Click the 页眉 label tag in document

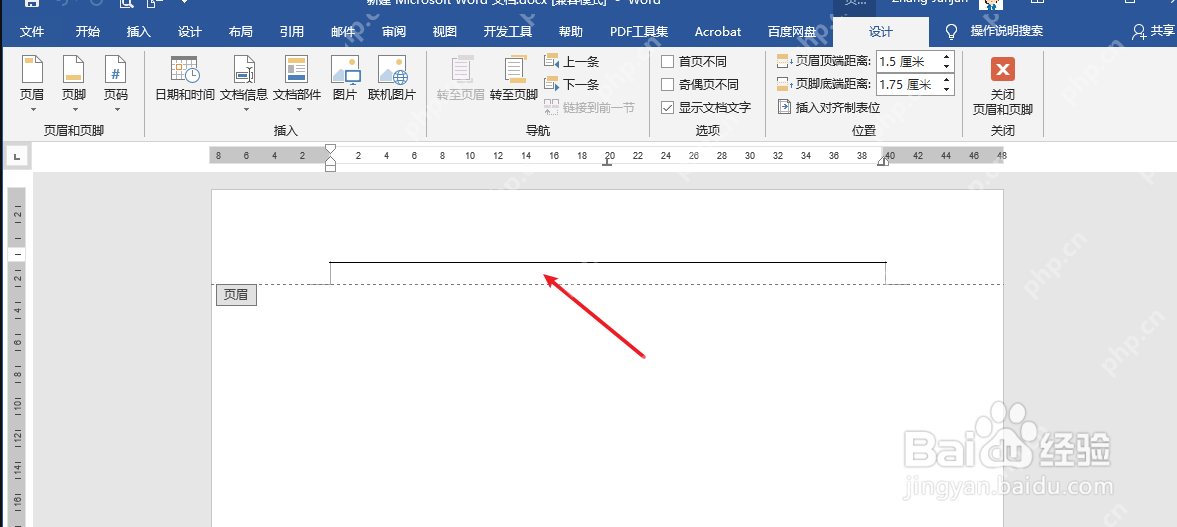[236, 295]
